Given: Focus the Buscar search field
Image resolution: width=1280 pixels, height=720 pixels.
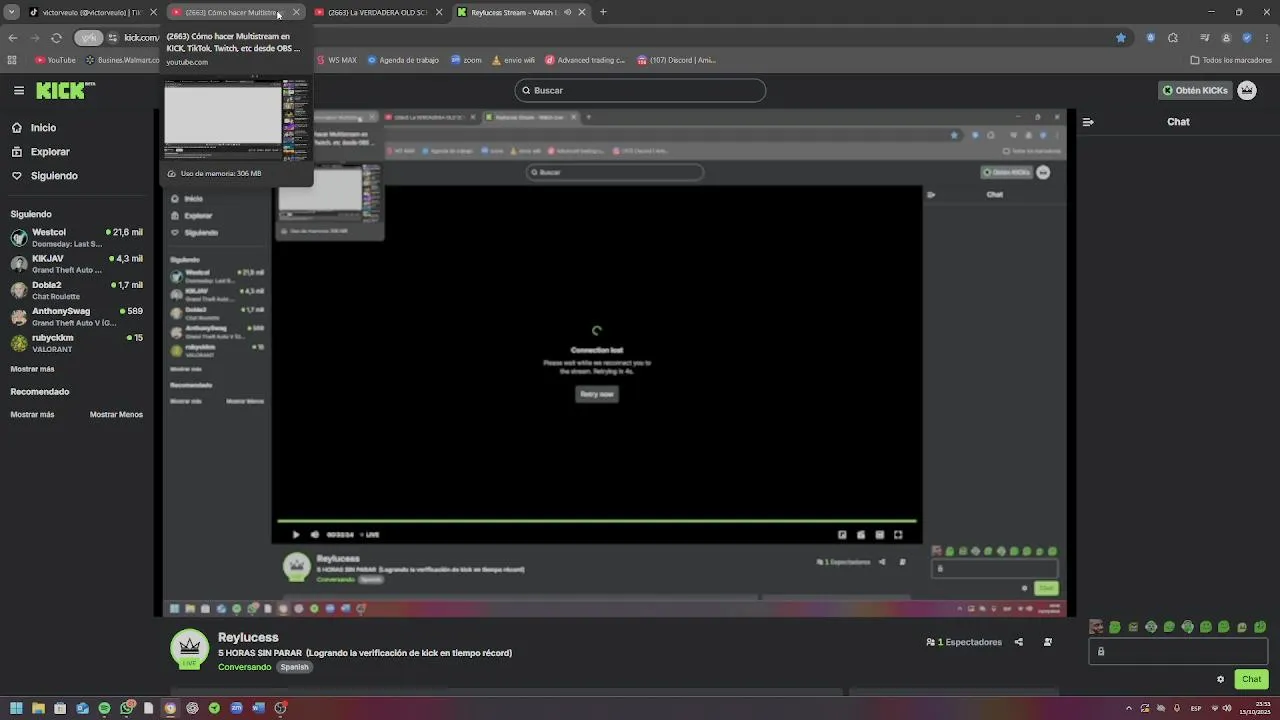Looking at the screenshot, I should [640, 90].
